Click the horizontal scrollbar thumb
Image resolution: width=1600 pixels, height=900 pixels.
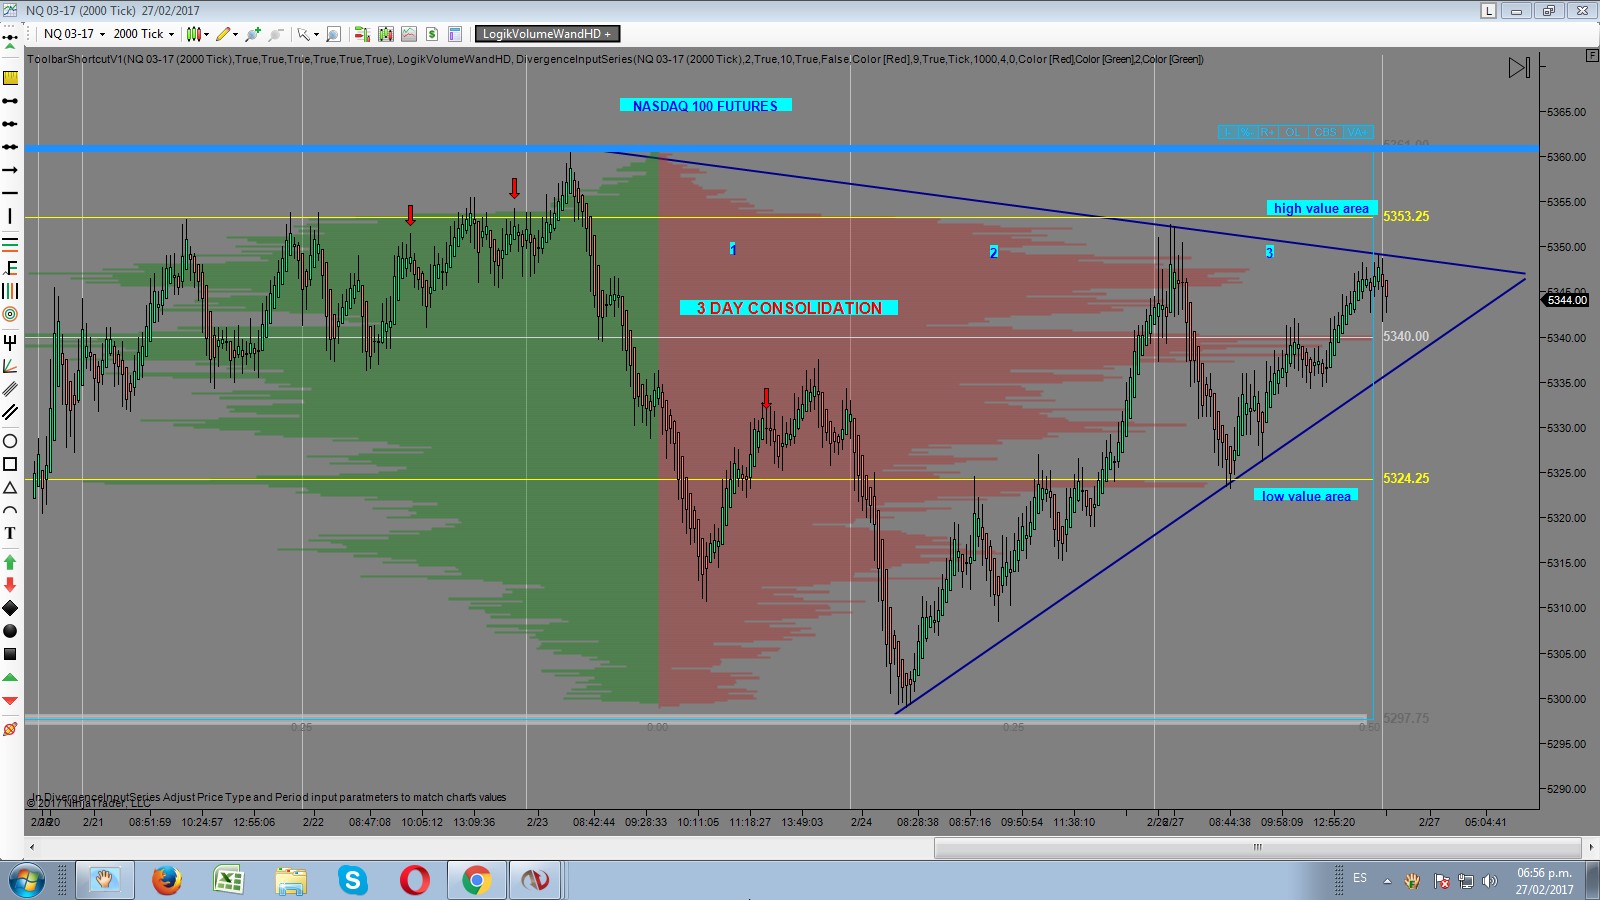(1257, 847)
